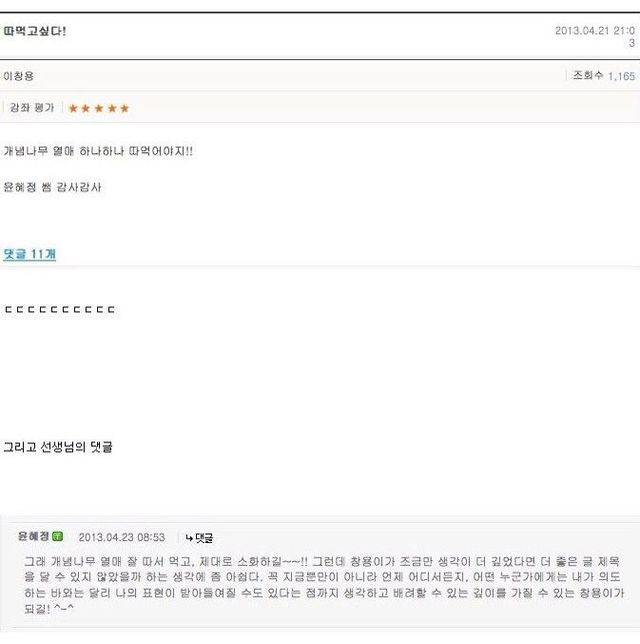Click the green T badge next to 윤혜정
The height and width of the screenshot is (644, 640).
pyautogui.click(x=58, y=537)
